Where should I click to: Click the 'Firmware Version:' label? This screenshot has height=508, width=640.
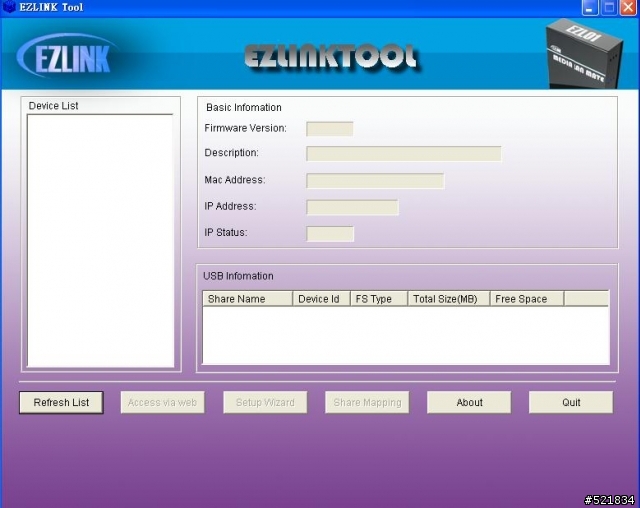click(245, 128)
